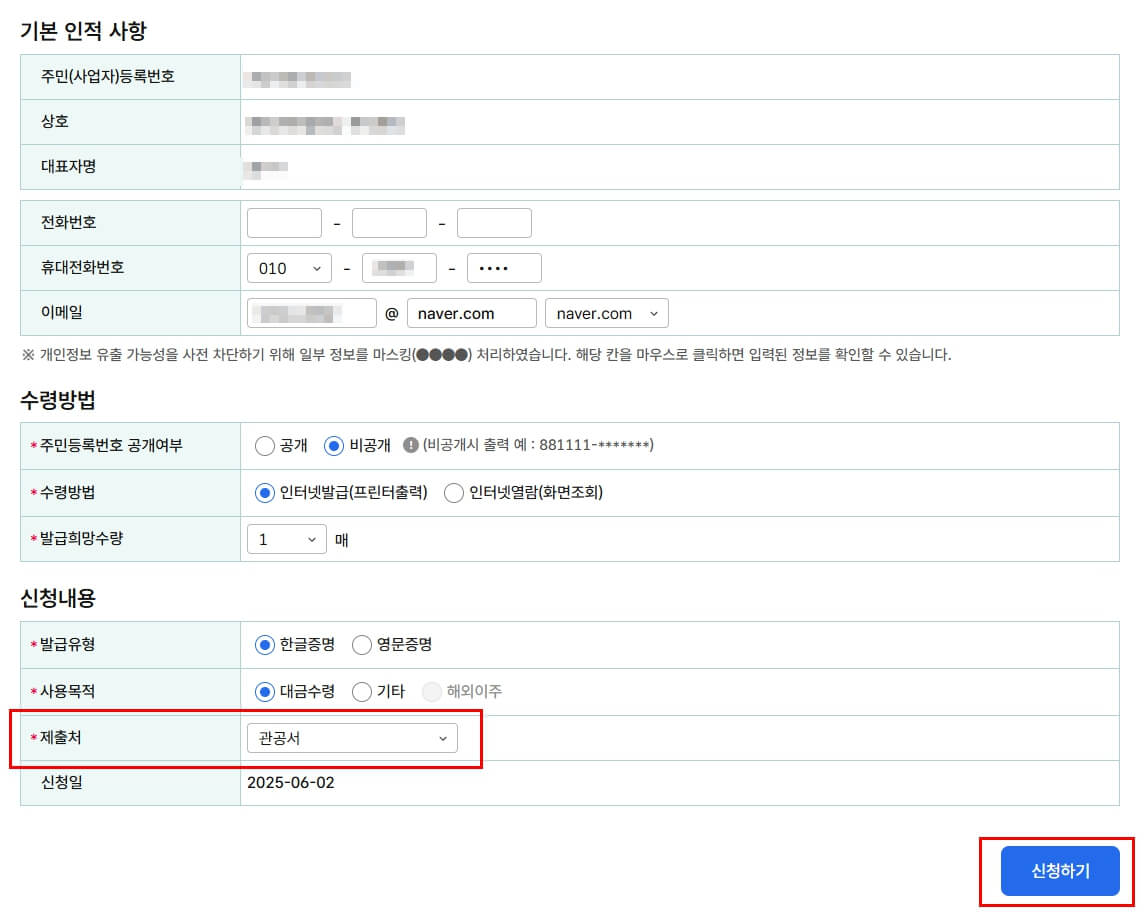Open the 제출처 dropdown showing 관공서
The height and width of the screenshot is (920, 1148).
point(355,738)
